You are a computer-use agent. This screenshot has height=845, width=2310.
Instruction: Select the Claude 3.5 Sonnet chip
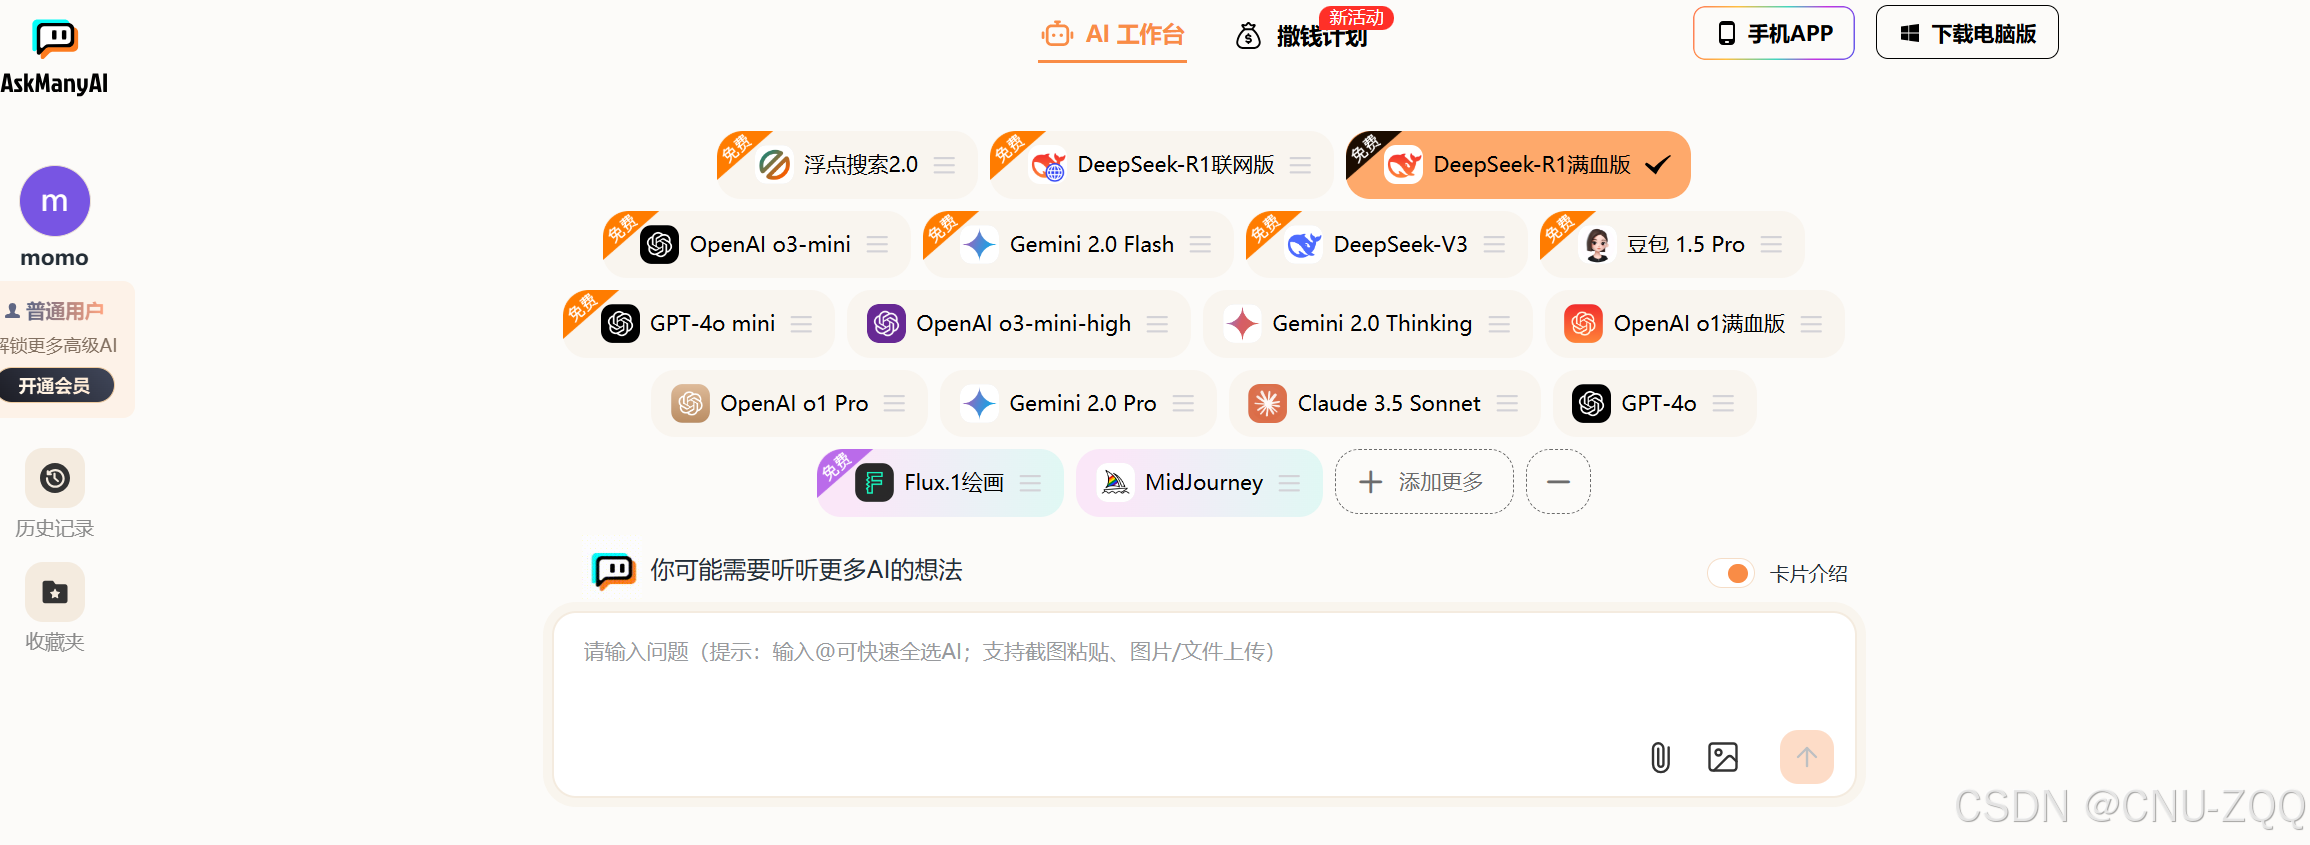coord(1385,403)
